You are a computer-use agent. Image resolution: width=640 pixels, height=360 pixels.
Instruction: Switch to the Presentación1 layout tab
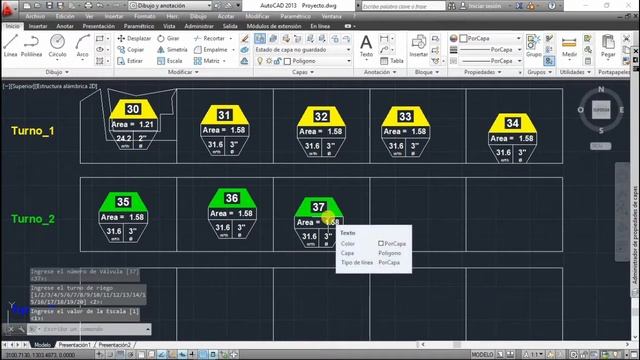[74, 345]
